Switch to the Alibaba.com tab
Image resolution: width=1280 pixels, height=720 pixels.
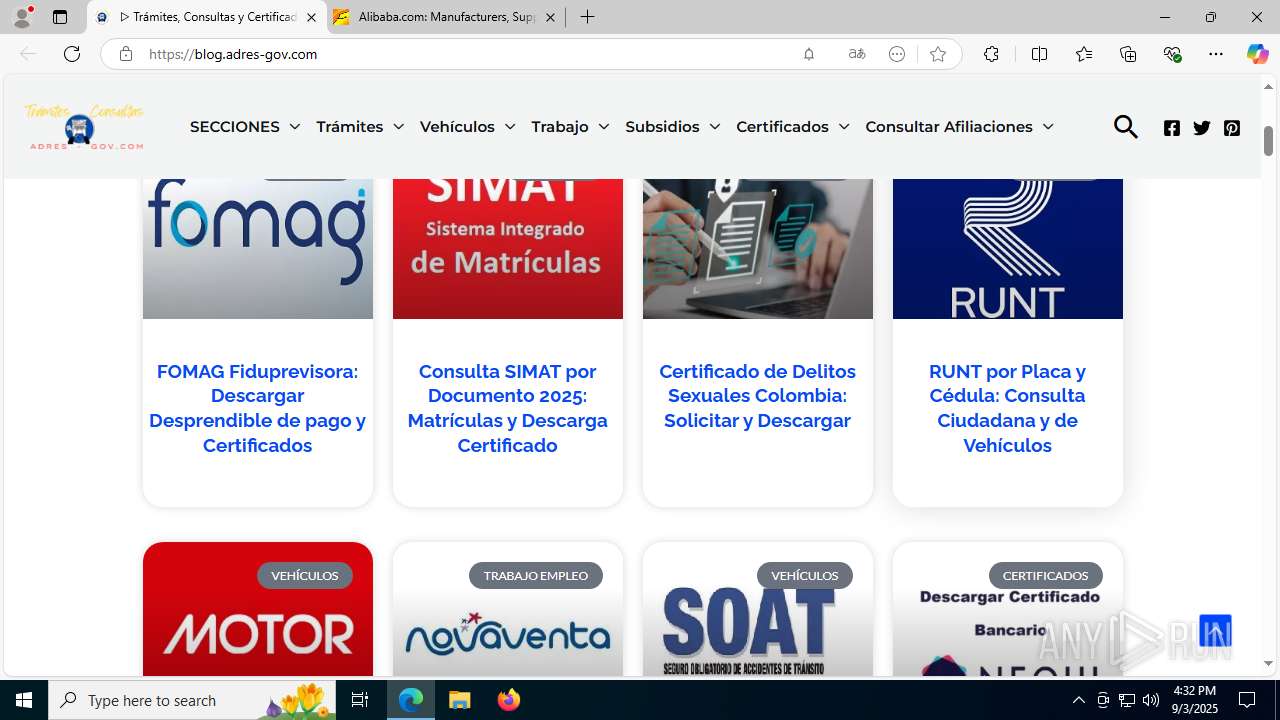pyautogui.click(x=446, y=17)
